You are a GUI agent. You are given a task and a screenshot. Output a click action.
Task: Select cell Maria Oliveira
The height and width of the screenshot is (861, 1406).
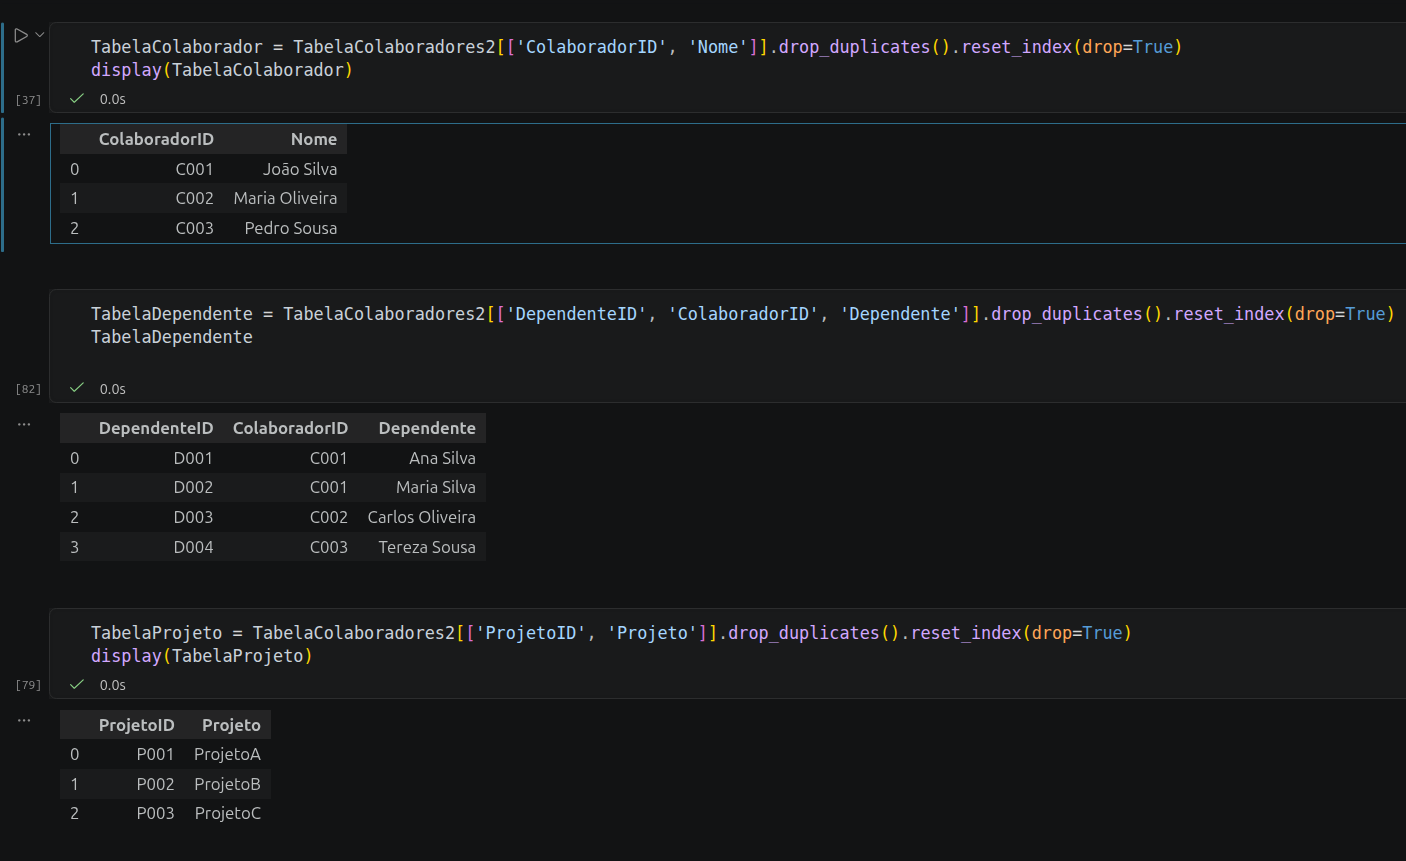(x=285, y=198)
